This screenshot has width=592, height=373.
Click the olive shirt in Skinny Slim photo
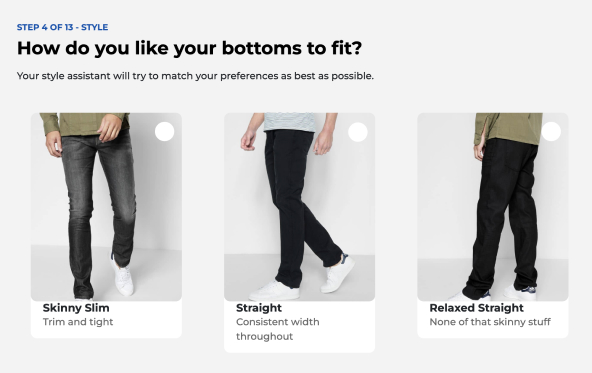pyautogui.click(x=85, y=123)
